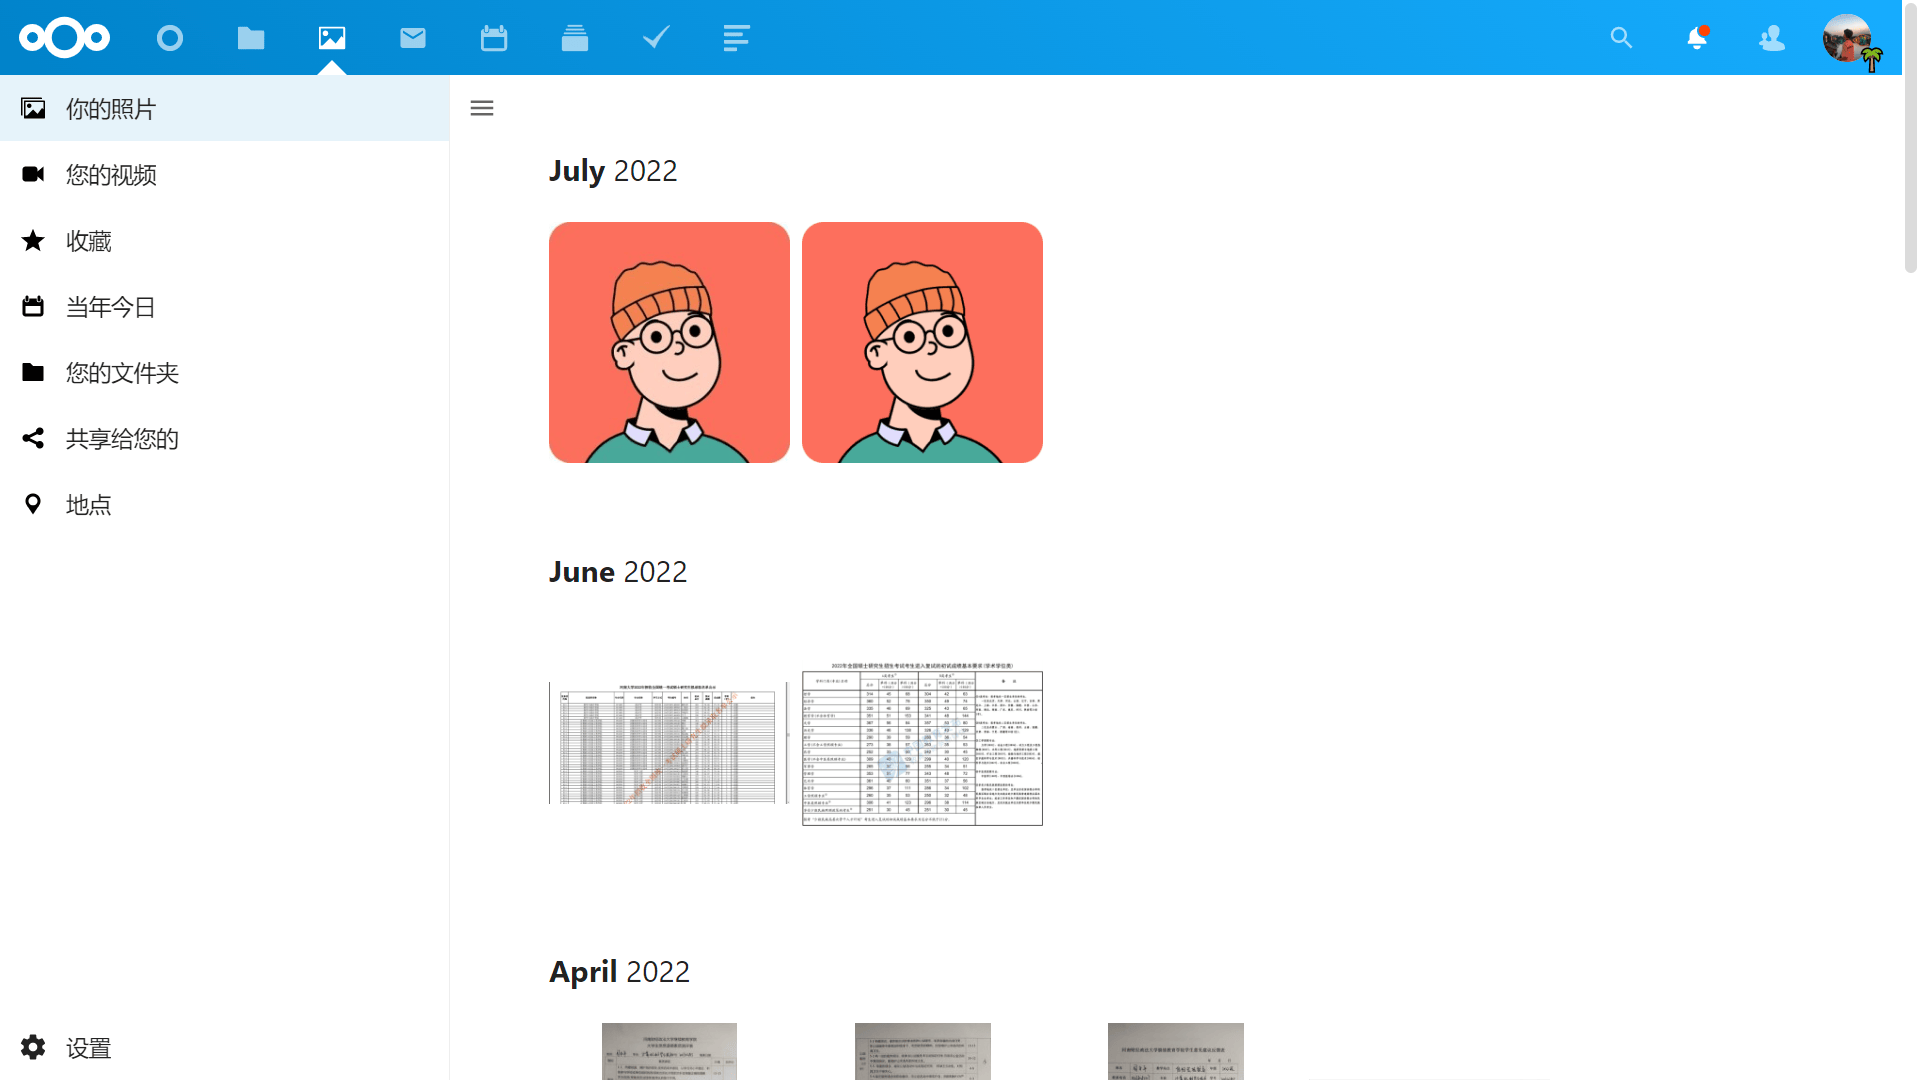Select 您的视频 in the sidebar
This screenshot has width=1920, height=1080.
111,174
